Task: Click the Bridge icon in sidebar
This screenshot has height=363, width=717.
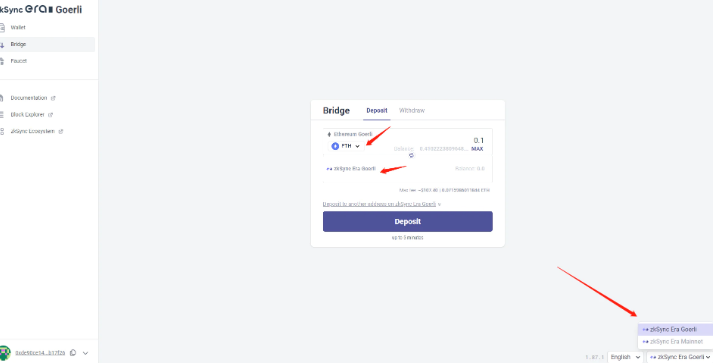Action: [2, 45]
